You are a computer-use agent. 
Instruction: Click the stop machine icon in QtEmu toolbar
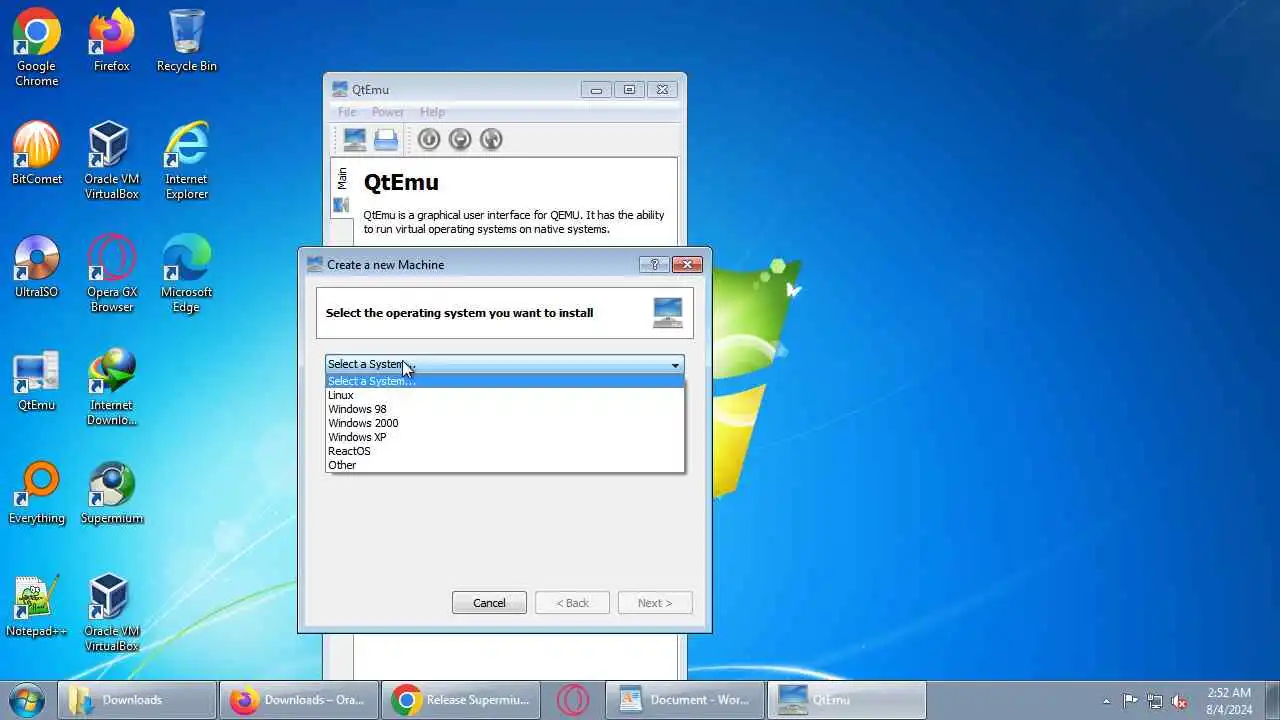coord(460,140)
